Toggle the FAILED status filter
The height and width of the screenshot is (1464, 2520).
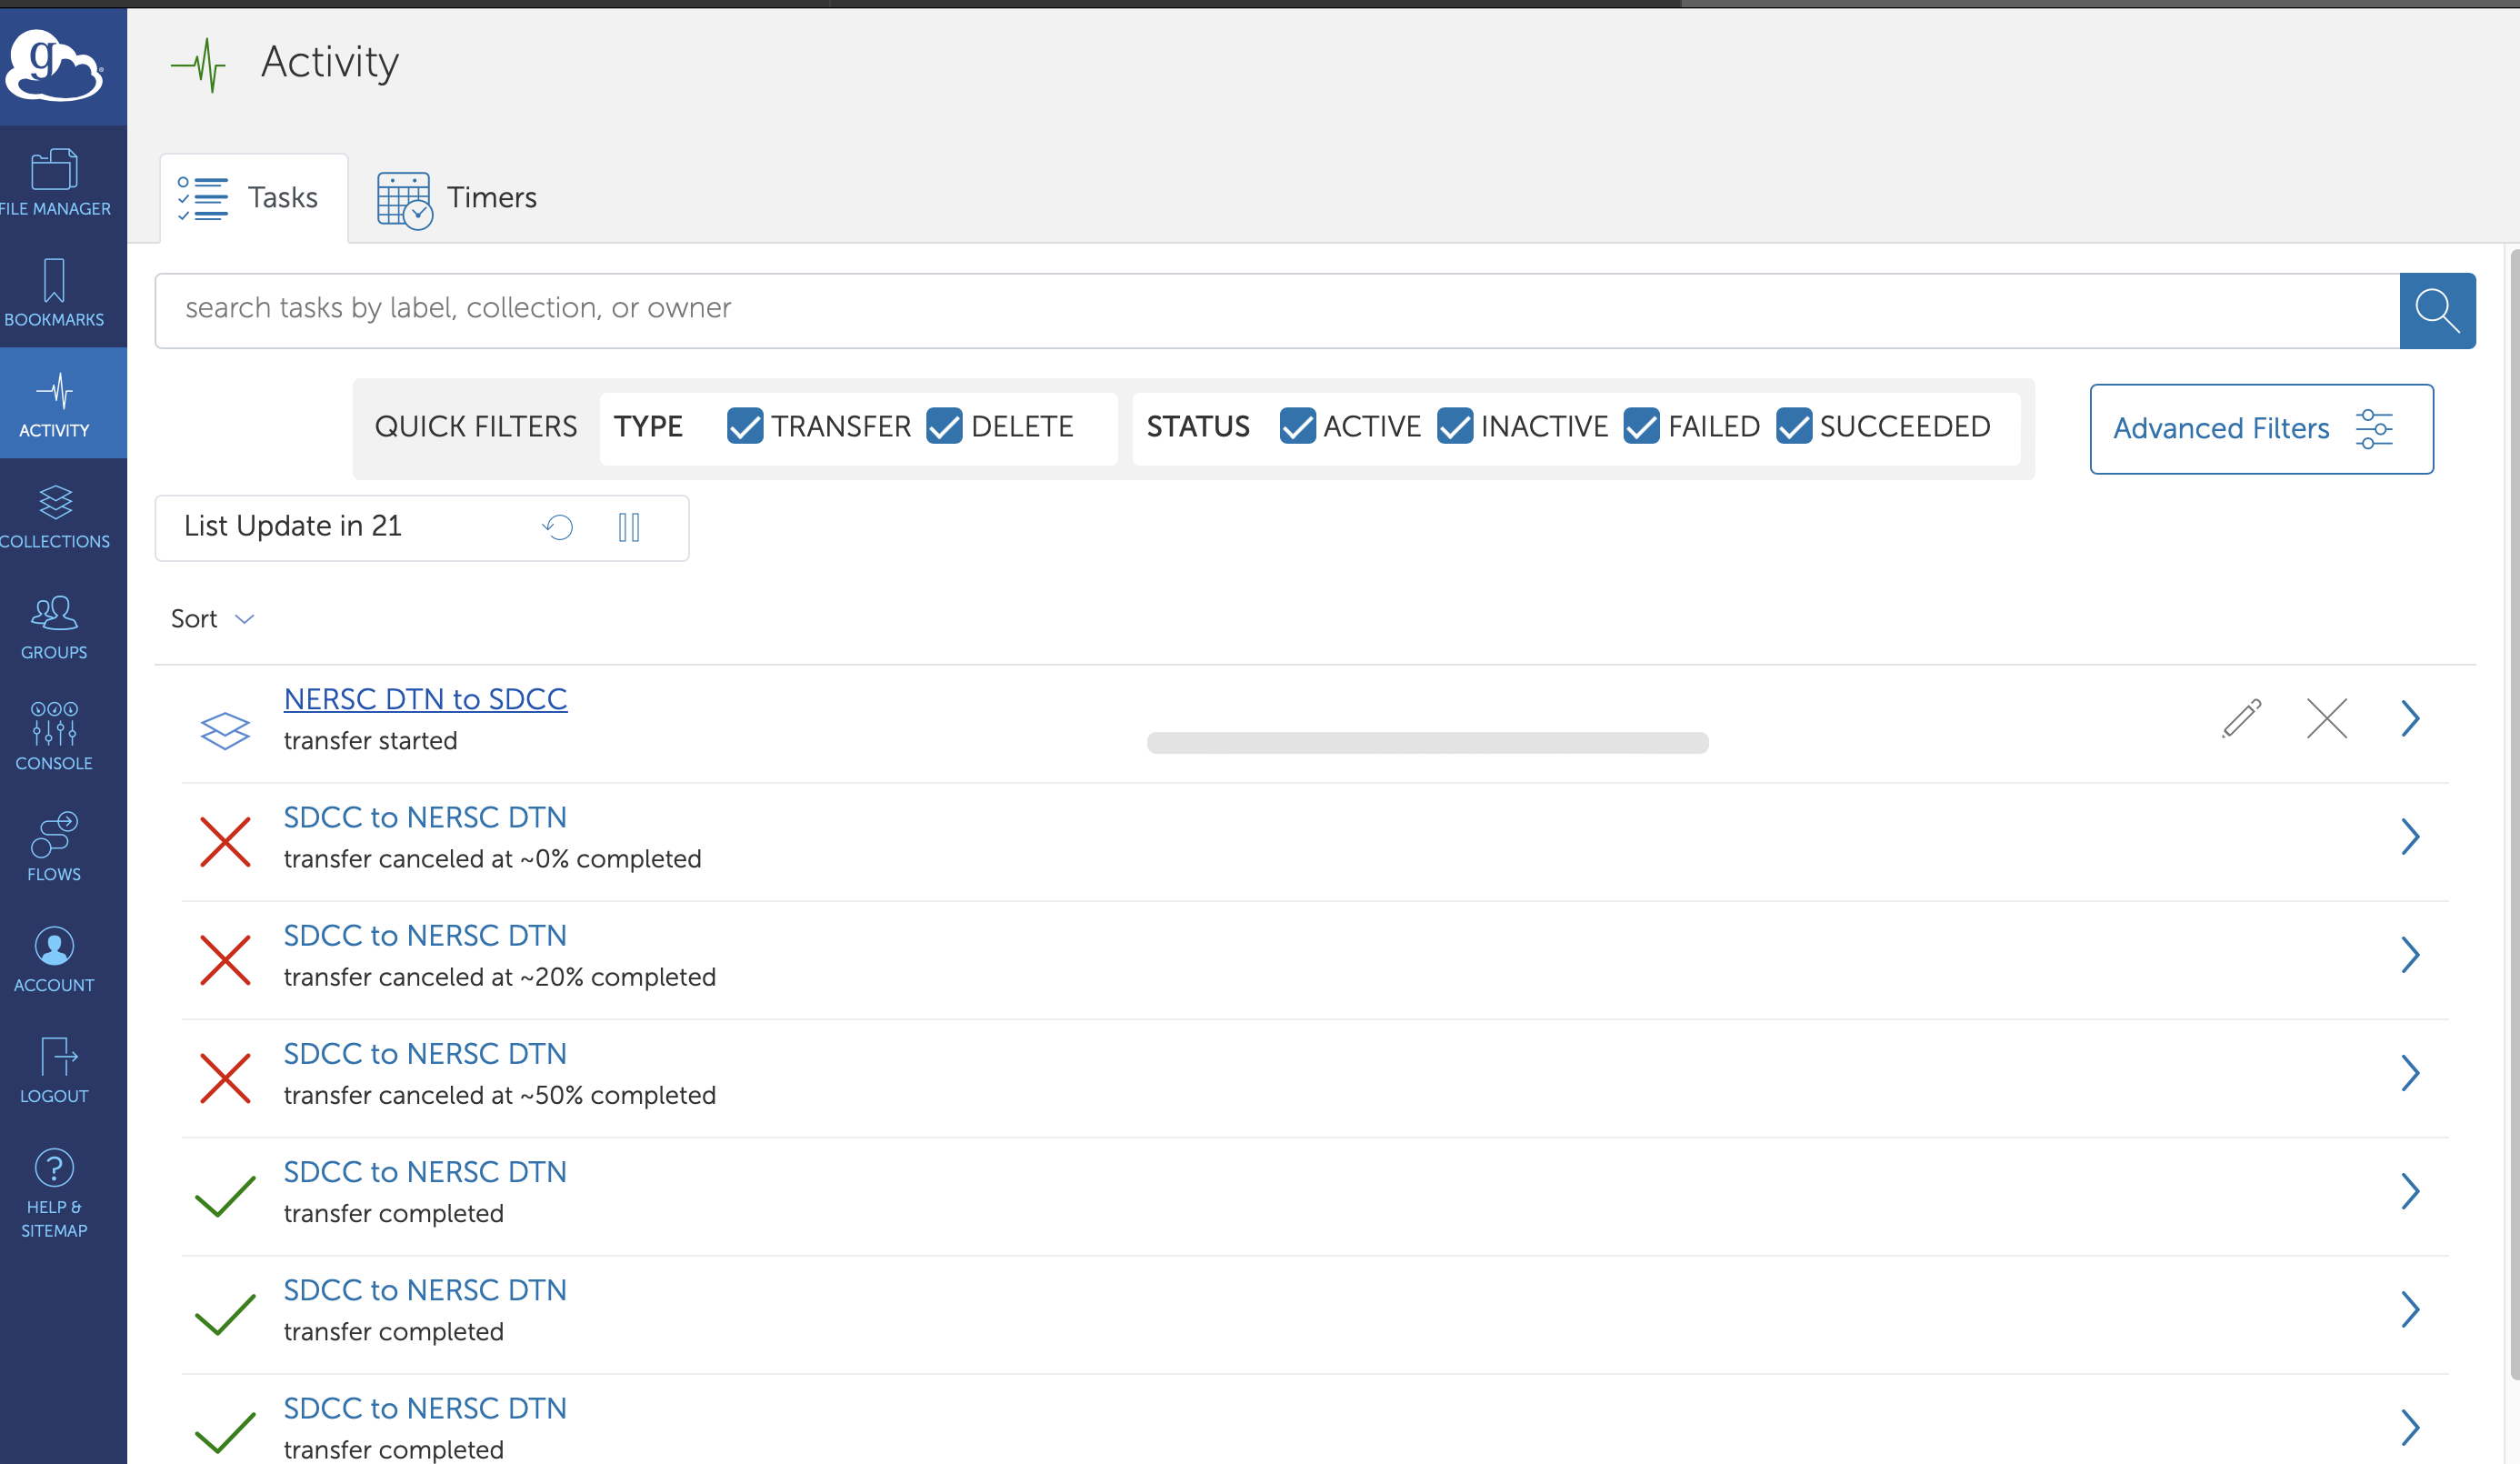click(1642, 426)
